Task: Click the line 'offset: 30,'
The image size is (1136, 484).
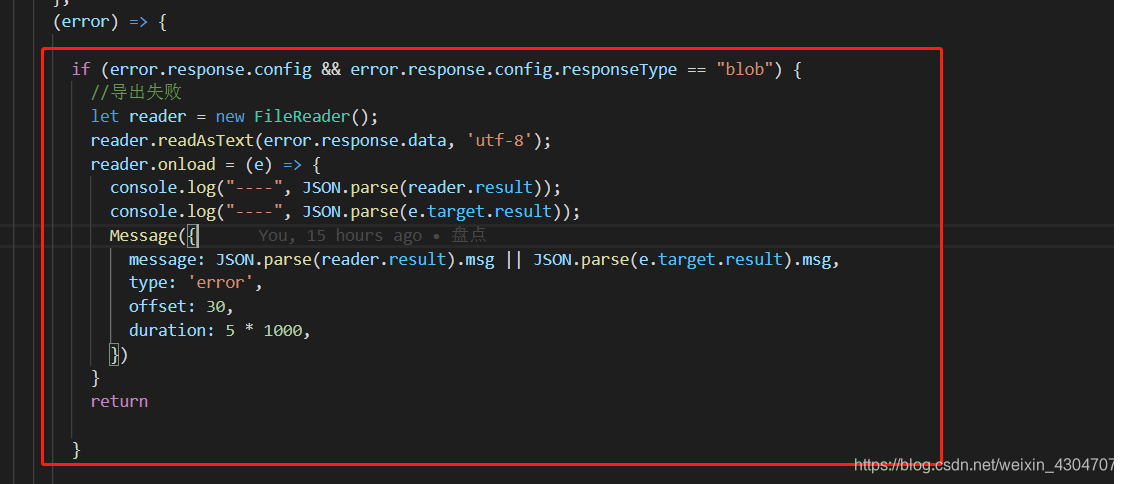Action: coord(181,306)
